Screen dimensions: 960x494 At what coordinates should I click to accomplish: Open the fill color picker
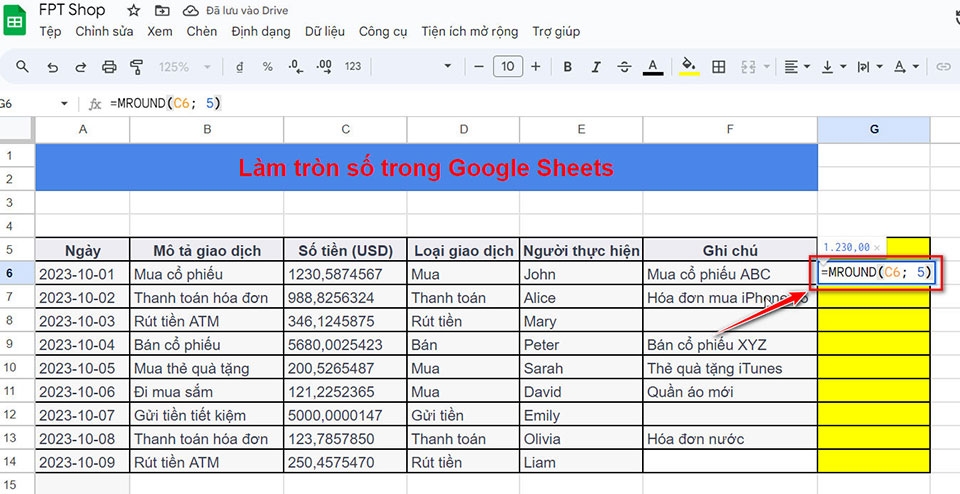click(x=689, y=67)
